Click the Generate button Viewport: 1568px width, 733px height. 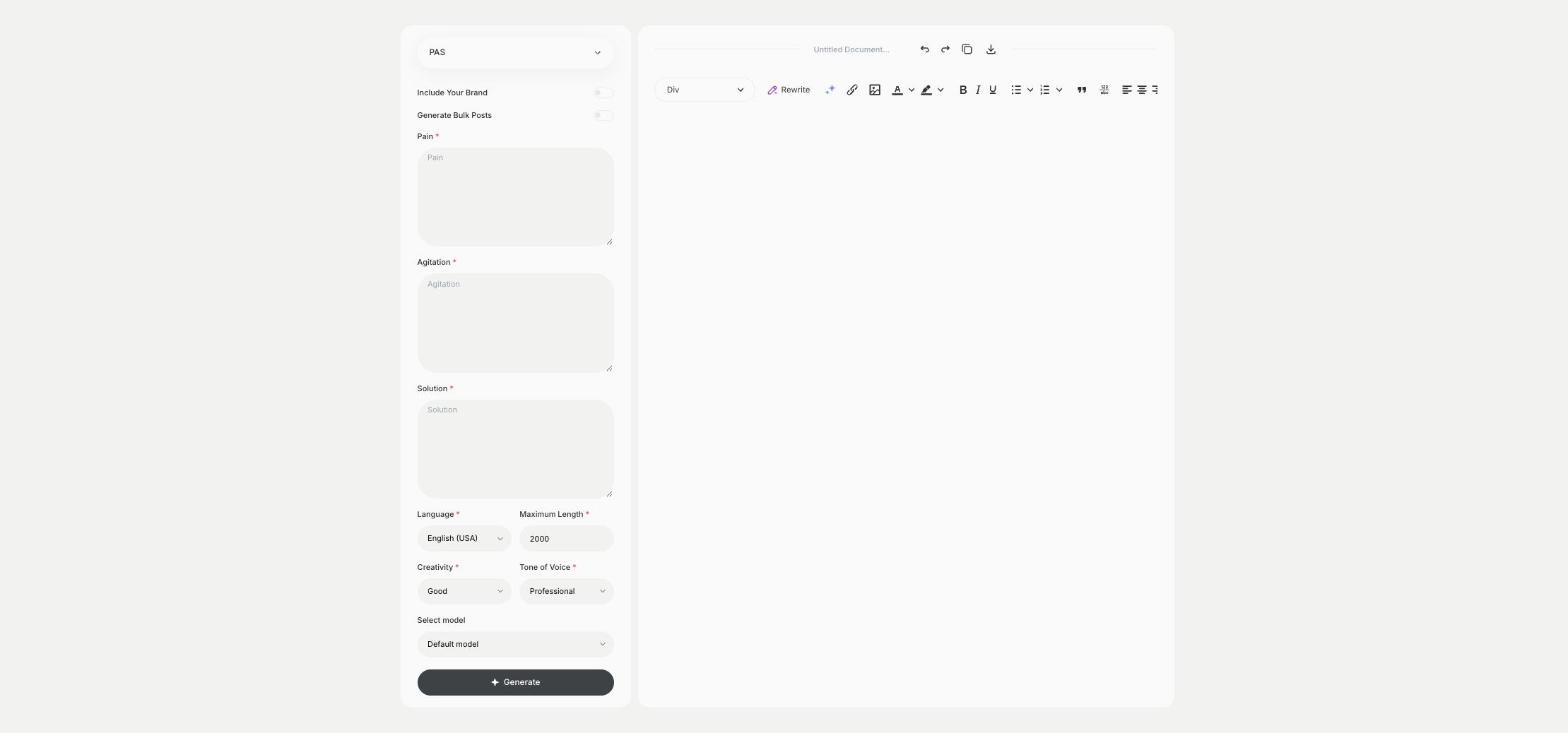[x=515, y=682]
